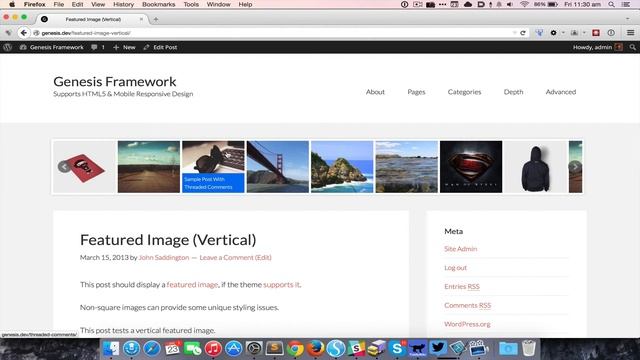The height and width of the screenshot is (360, 640).
Task: Click Comments RSS link
Action: (x=467, y=305)
